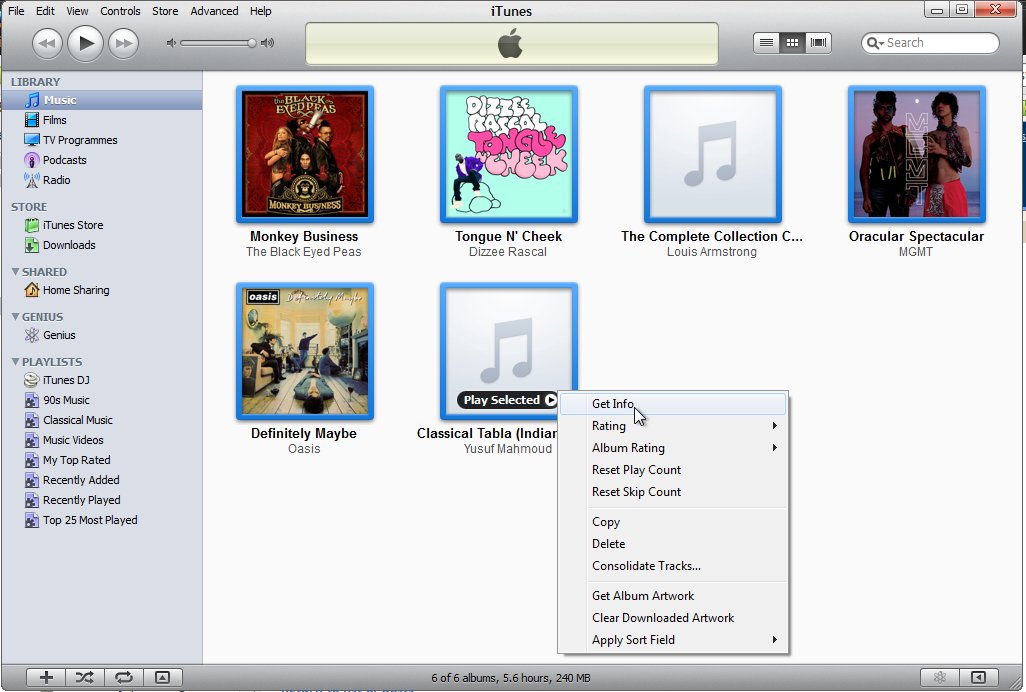Click the Play Selected button

pyautogui.click(x=508, y=400)
